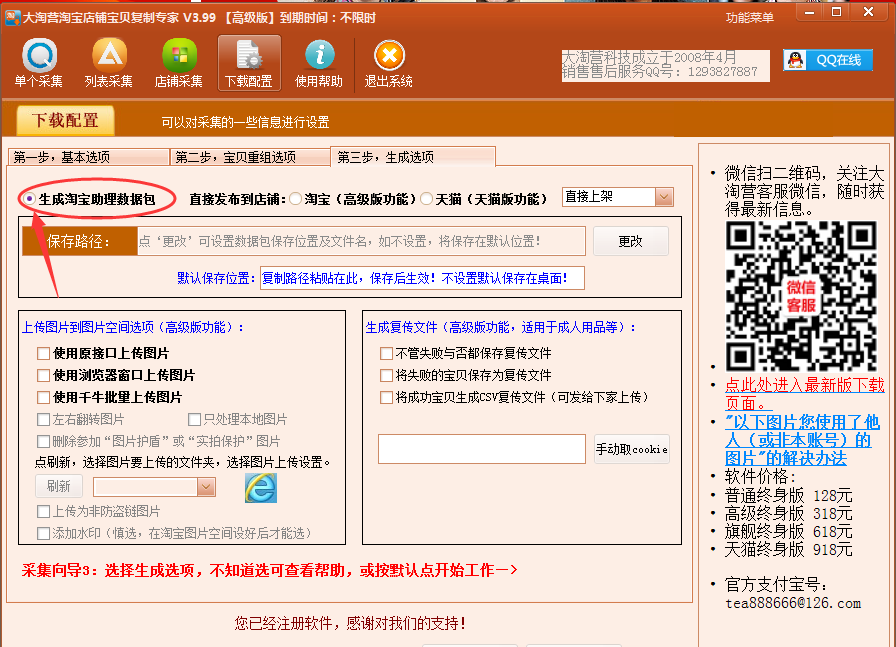Image resolution: width=896 pixels, height=647 pixels.
Task: Click the 旗舰终身版 618元 price text
Action: coord(789,532)
